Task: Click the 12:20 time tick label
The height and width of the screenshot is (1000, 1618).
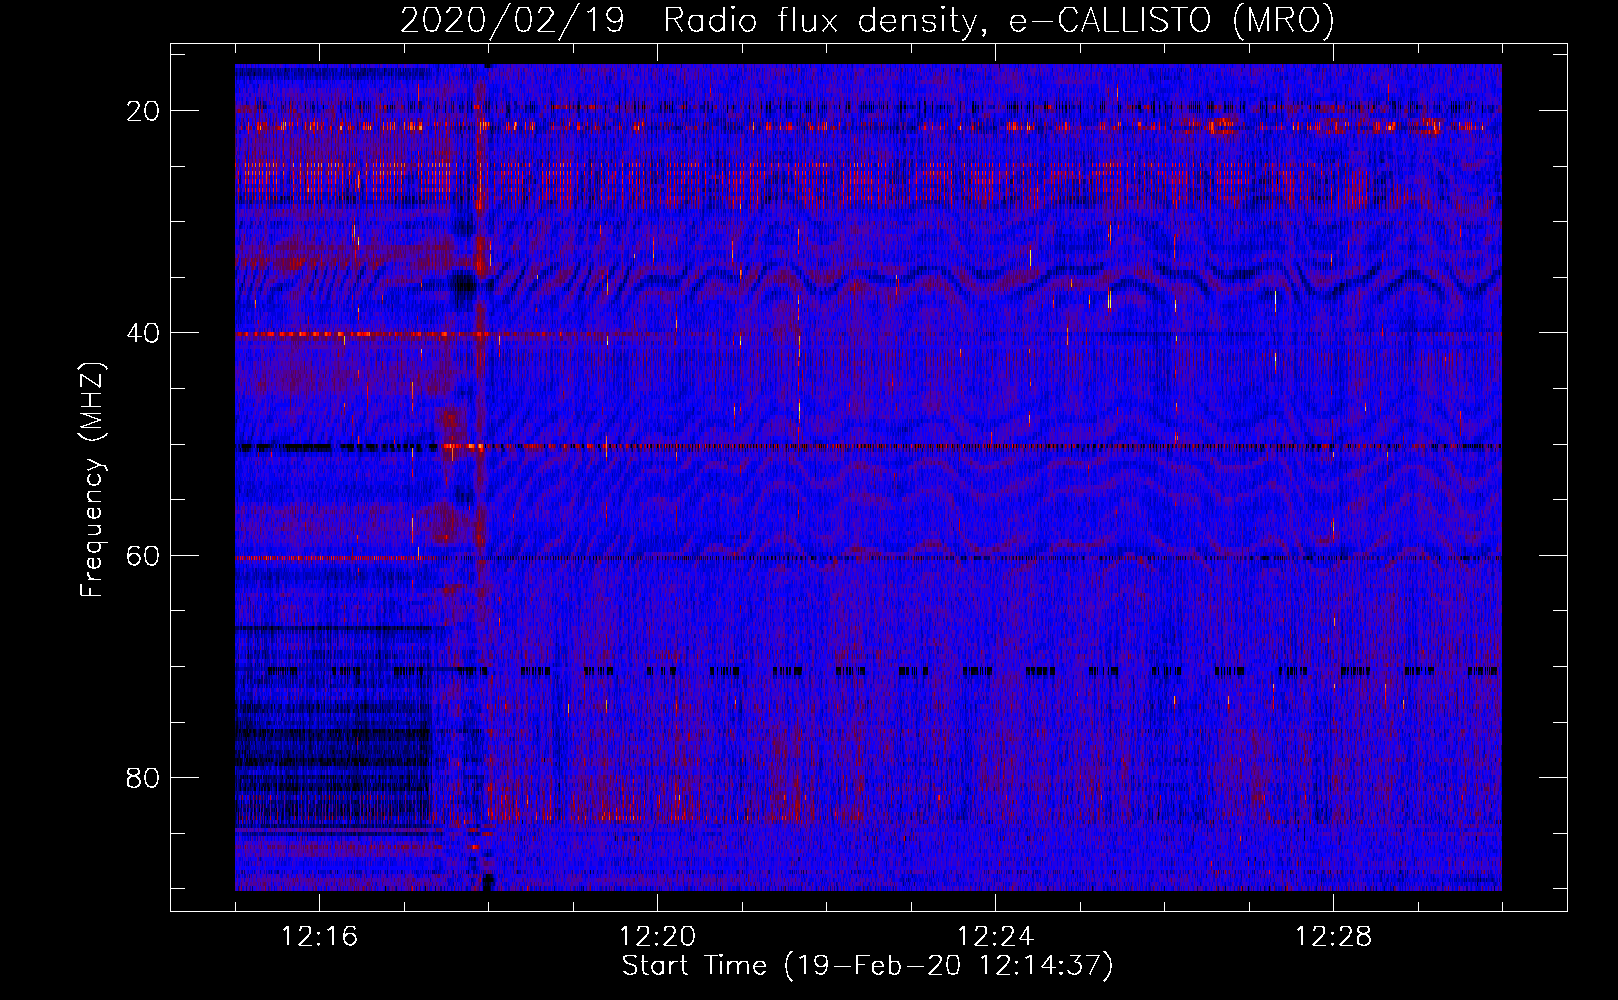Action: pyautogui.click(x=657, y=937)
